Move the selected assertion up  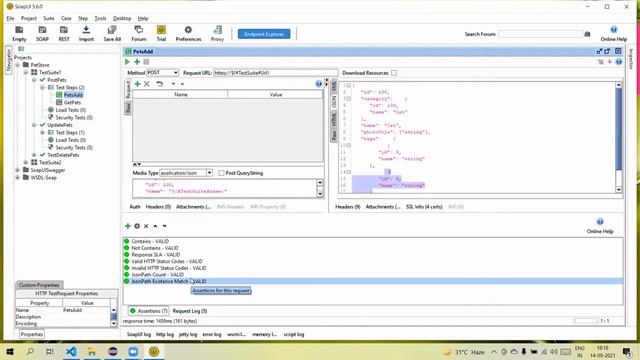156,226
